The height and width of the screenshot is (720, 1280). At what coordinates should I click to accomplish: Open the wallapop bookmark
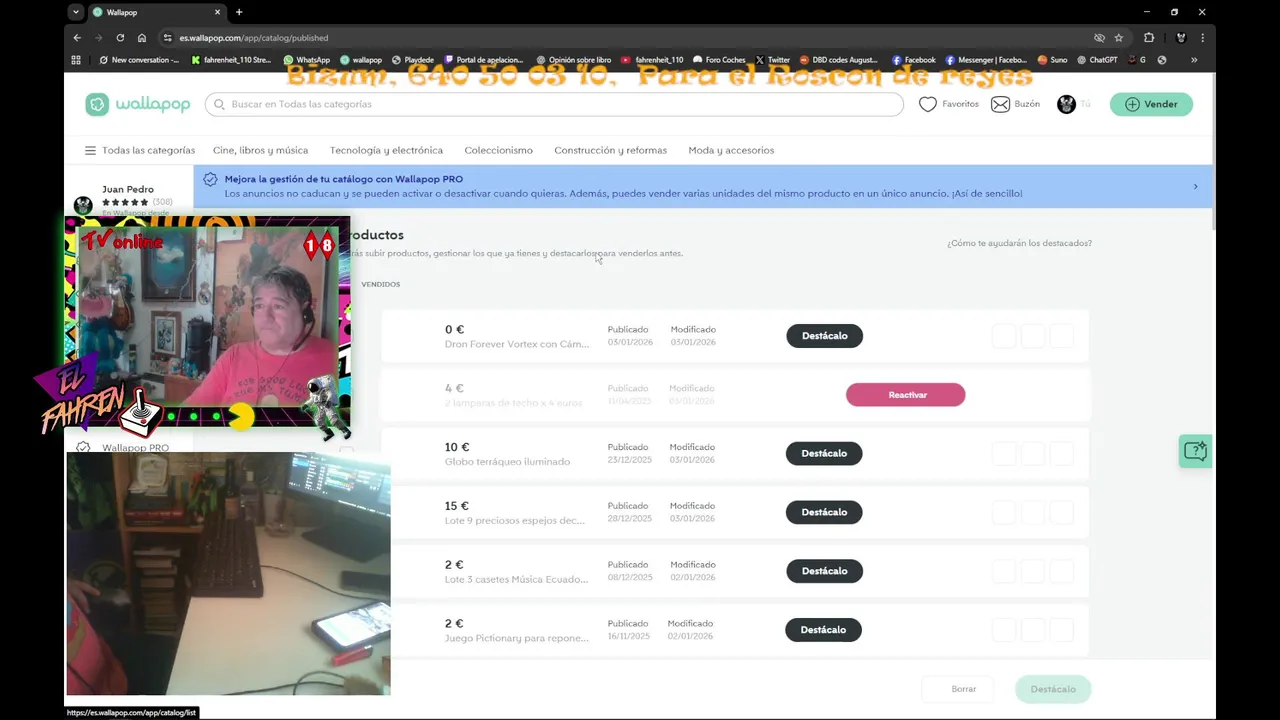pyautogui.click(x=361, y=60)
